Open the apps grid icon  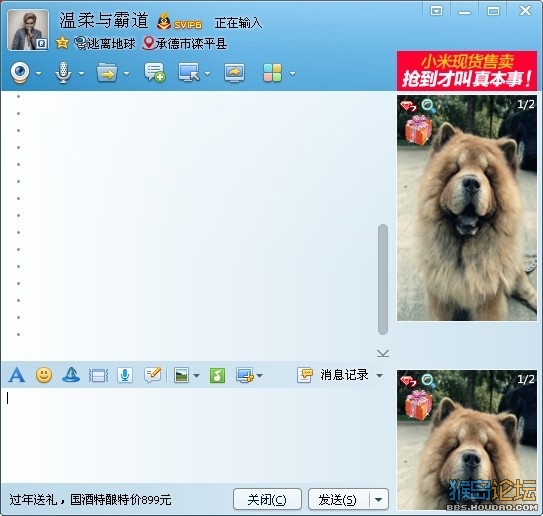(272, 73)
